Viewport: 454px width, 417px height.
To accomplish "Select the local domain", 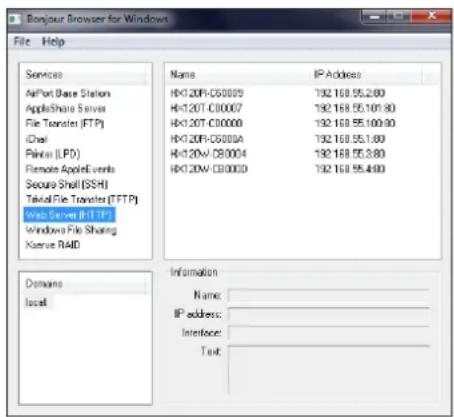I will [x=36, y=302].
